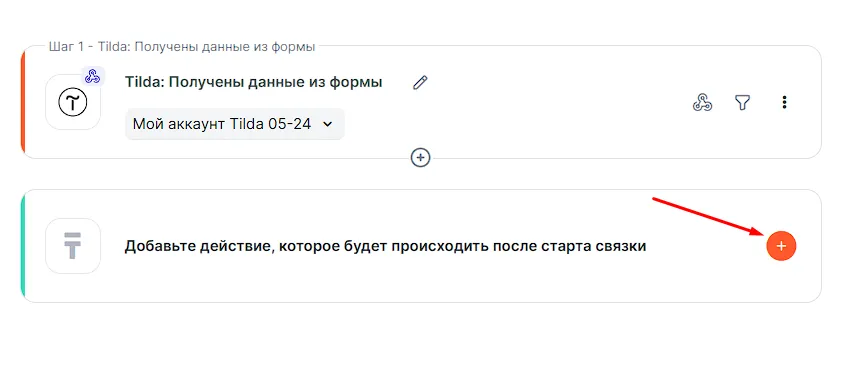Viewport: 863px width, 377px height.
Task: Click the teal stripe on the action card
Action: (23, 246)
